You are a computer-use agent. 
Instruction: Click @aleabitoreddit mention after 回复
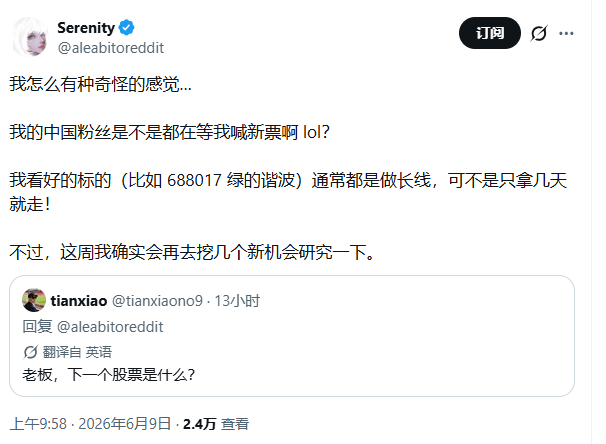click(110, 327)
